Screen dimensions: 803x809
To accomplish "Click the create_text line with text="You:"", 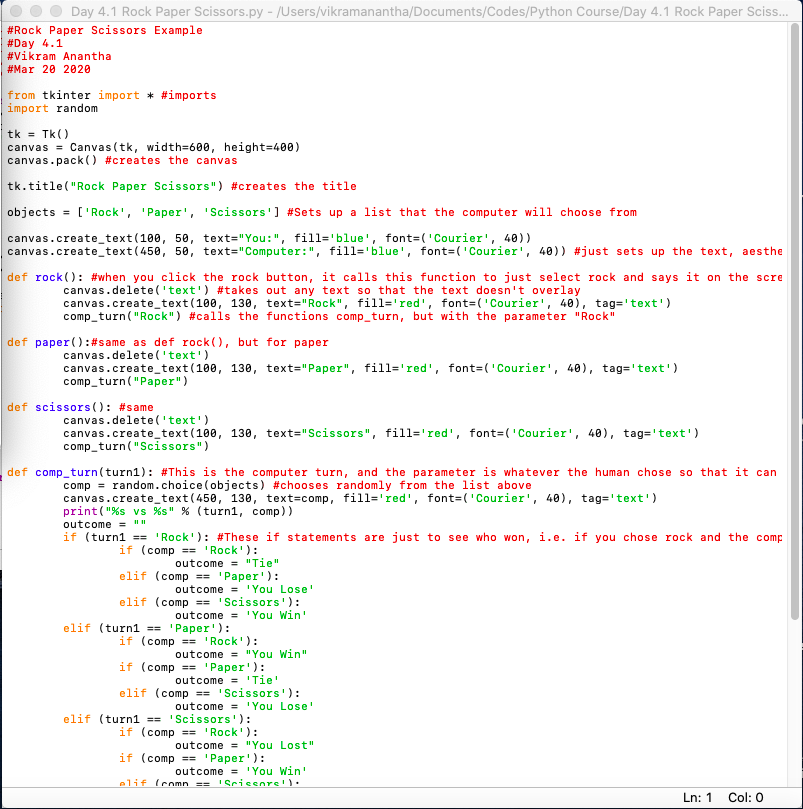I will (269, 238).
